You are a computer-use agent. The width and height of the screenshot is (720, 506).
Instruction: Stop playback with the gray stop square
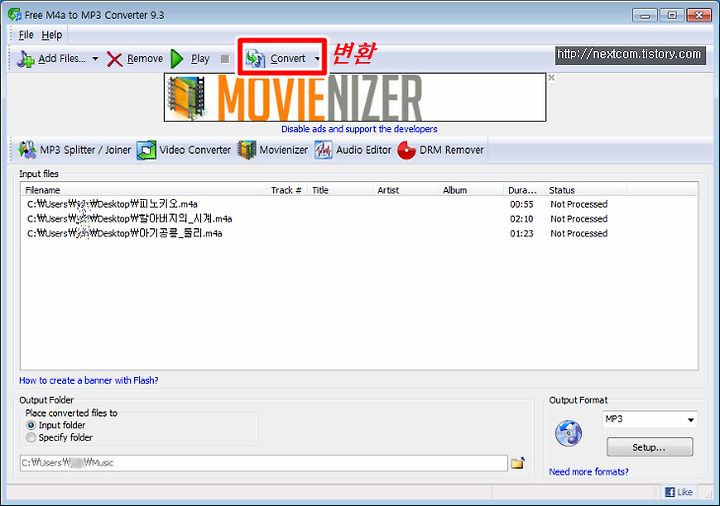[x=225, y=59]
